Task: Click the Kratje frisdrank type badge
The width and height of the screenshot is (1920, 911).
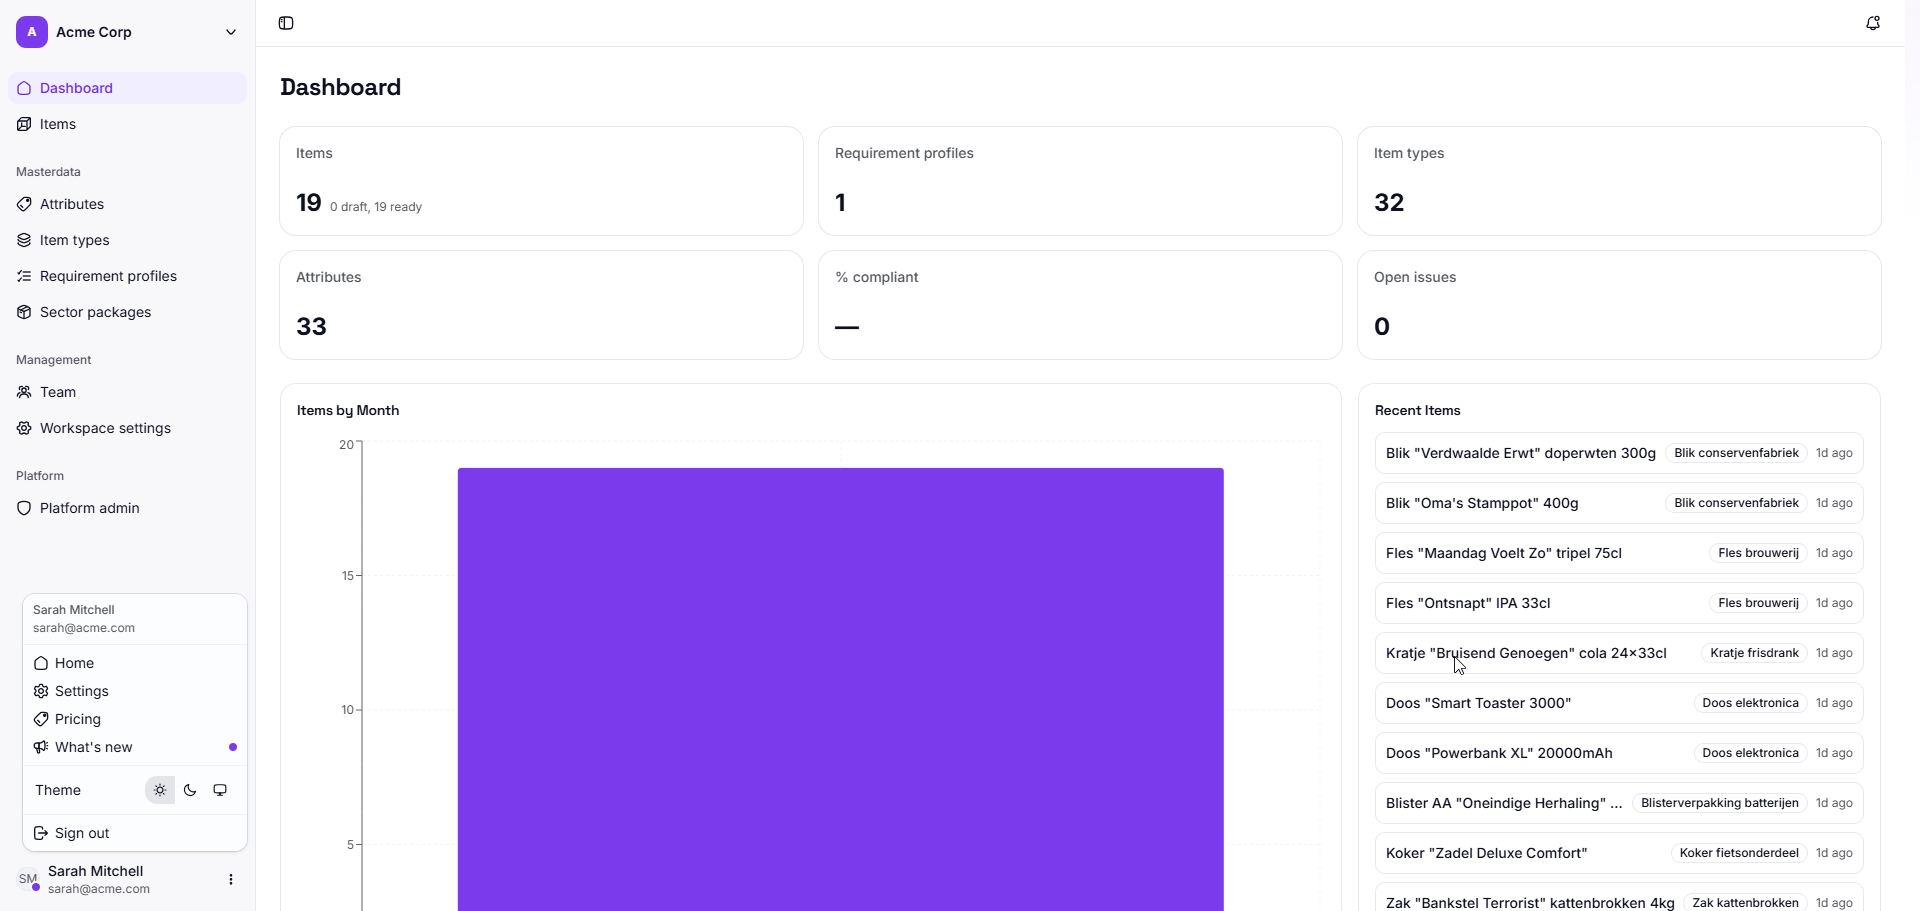Action: [1754, 653]
